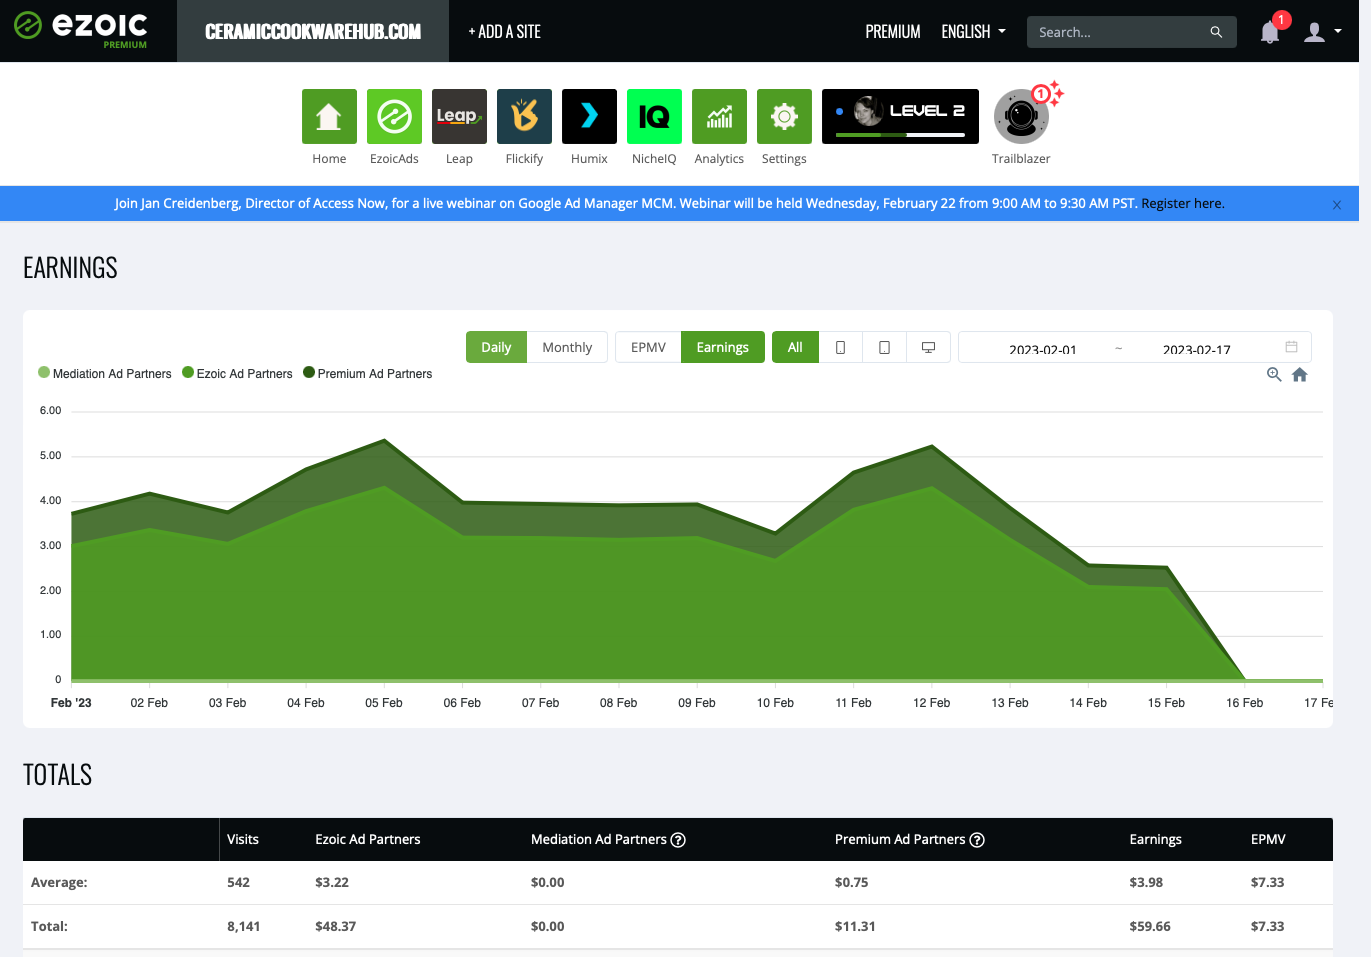This screenshot has height=957, width=1371.
Task: Click average earnings value $3.98
Action: coord(1145,882)
